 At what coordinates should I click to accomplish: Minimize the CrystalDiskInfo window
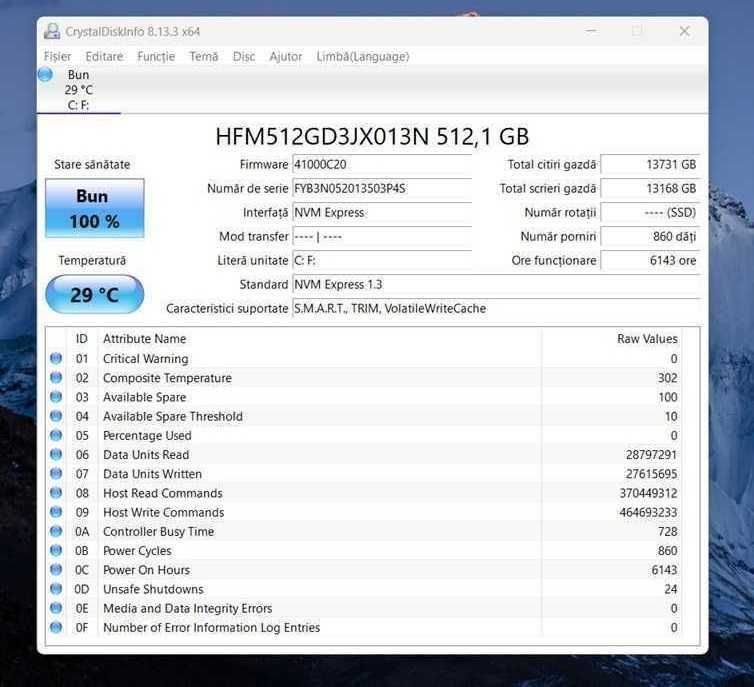[591, 31]
